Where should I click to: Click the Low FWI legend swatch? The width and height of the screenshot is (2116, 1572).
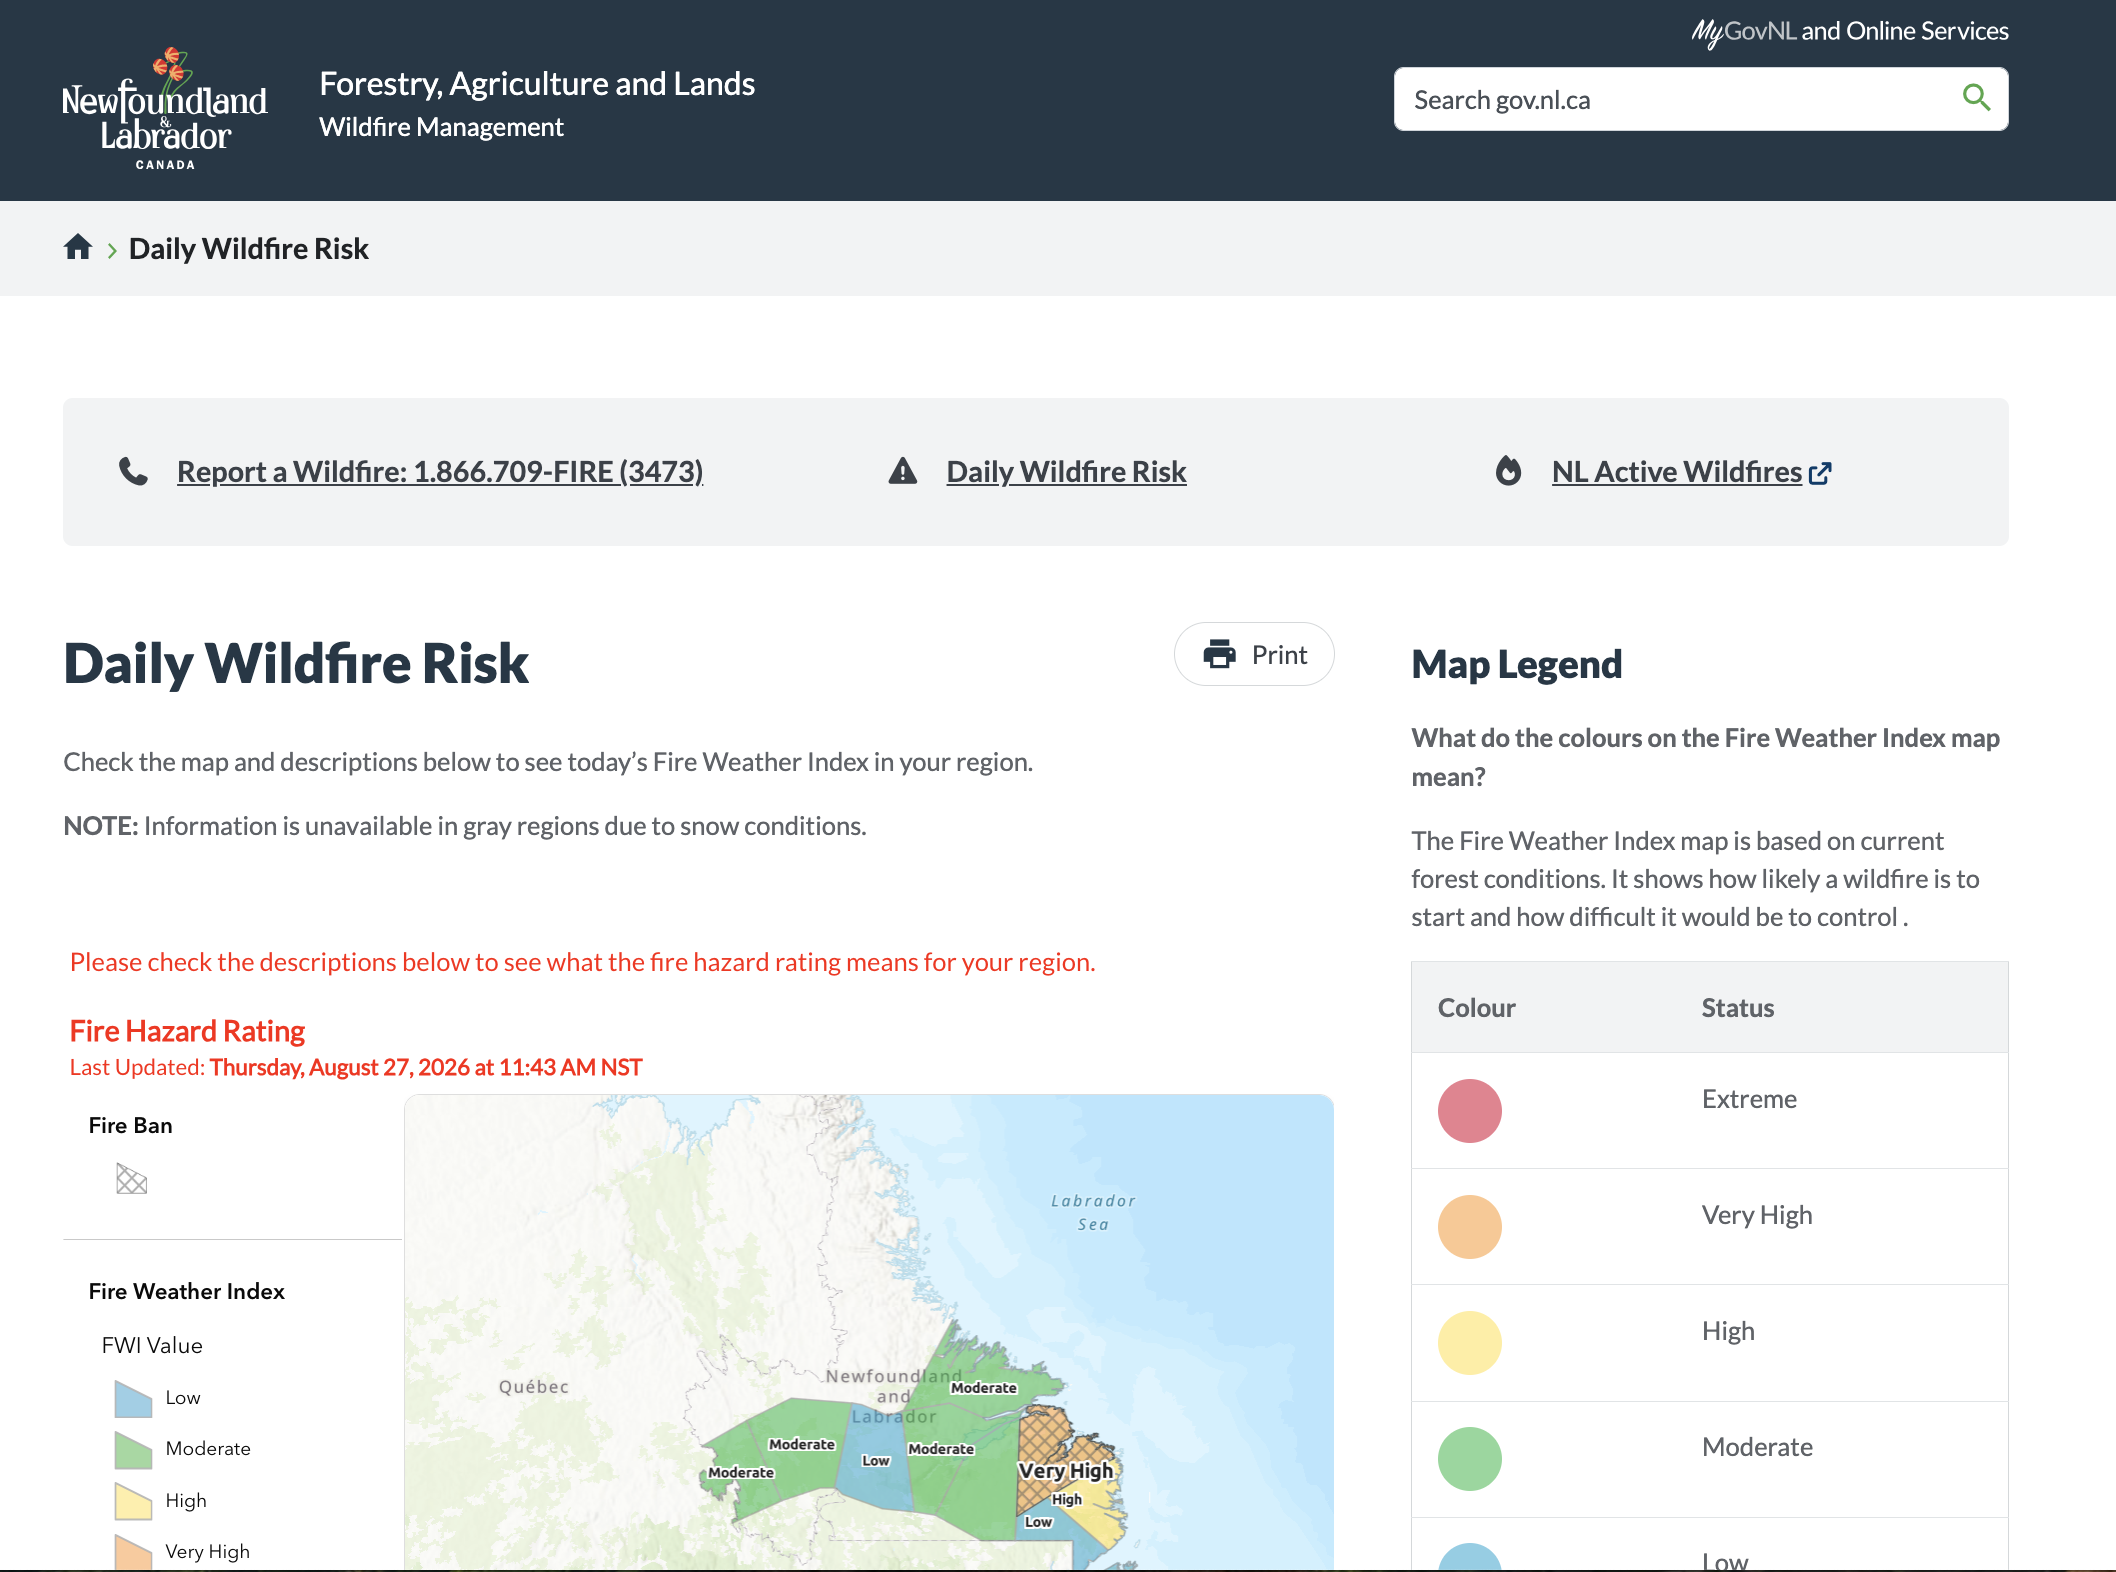(x=133, y=1398)
